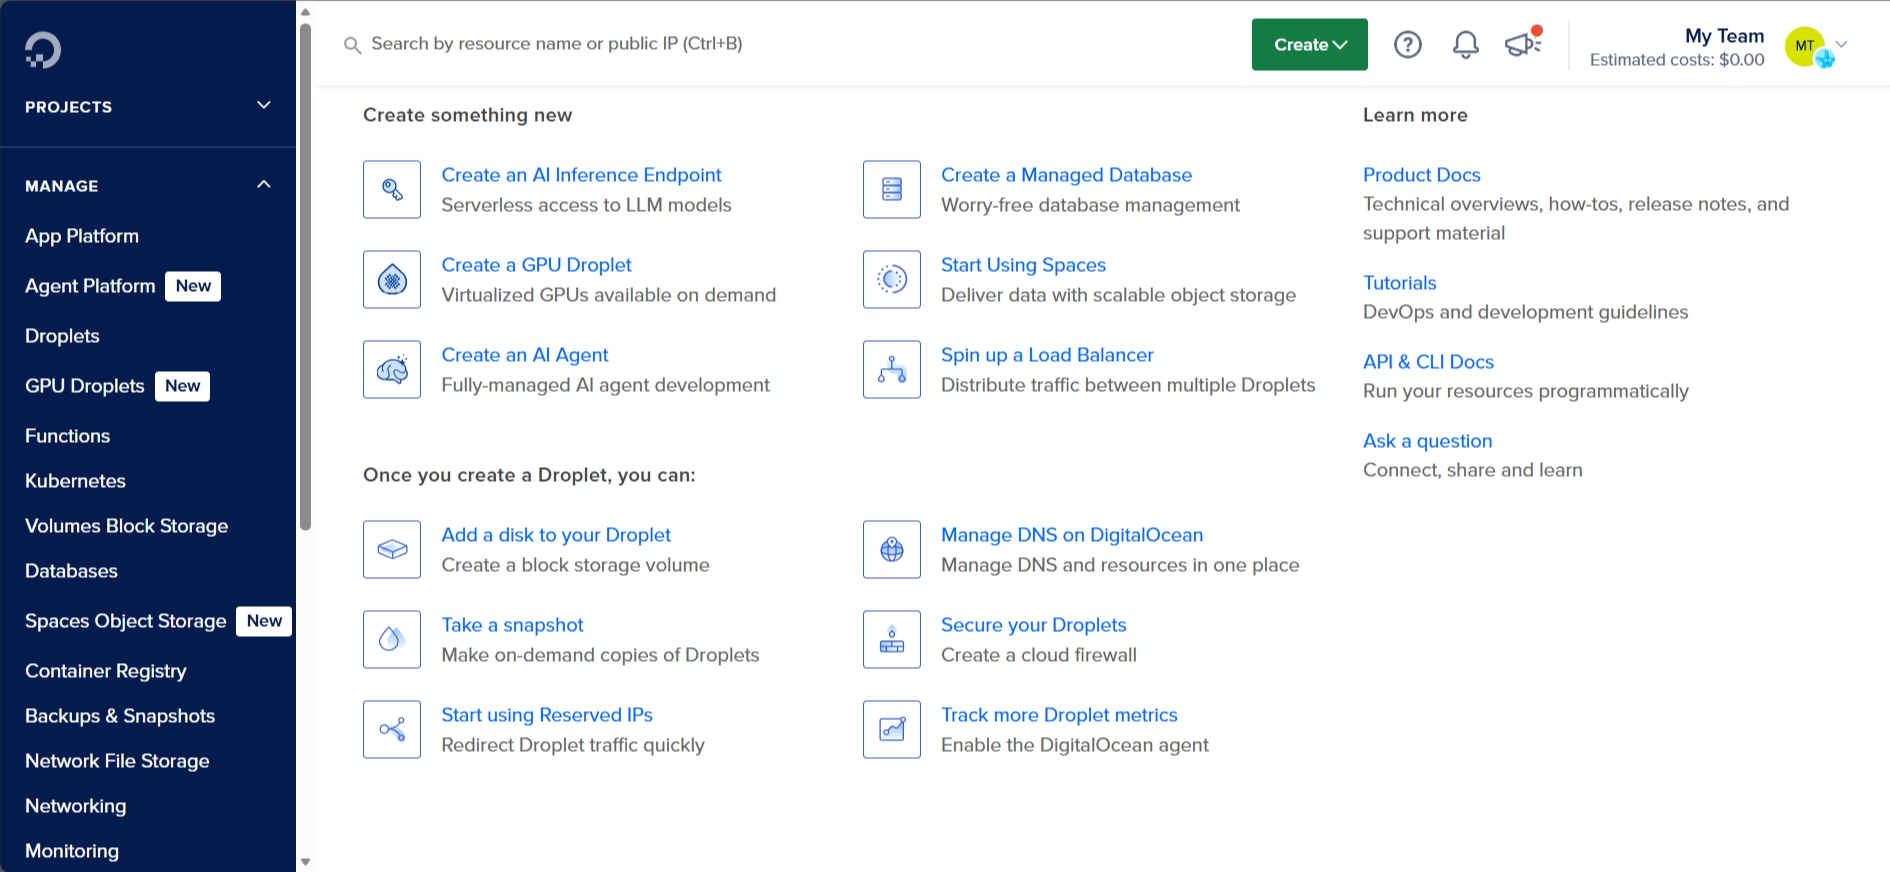
Task: Open the Tutorials link
Action: [x=1399, y=283]
